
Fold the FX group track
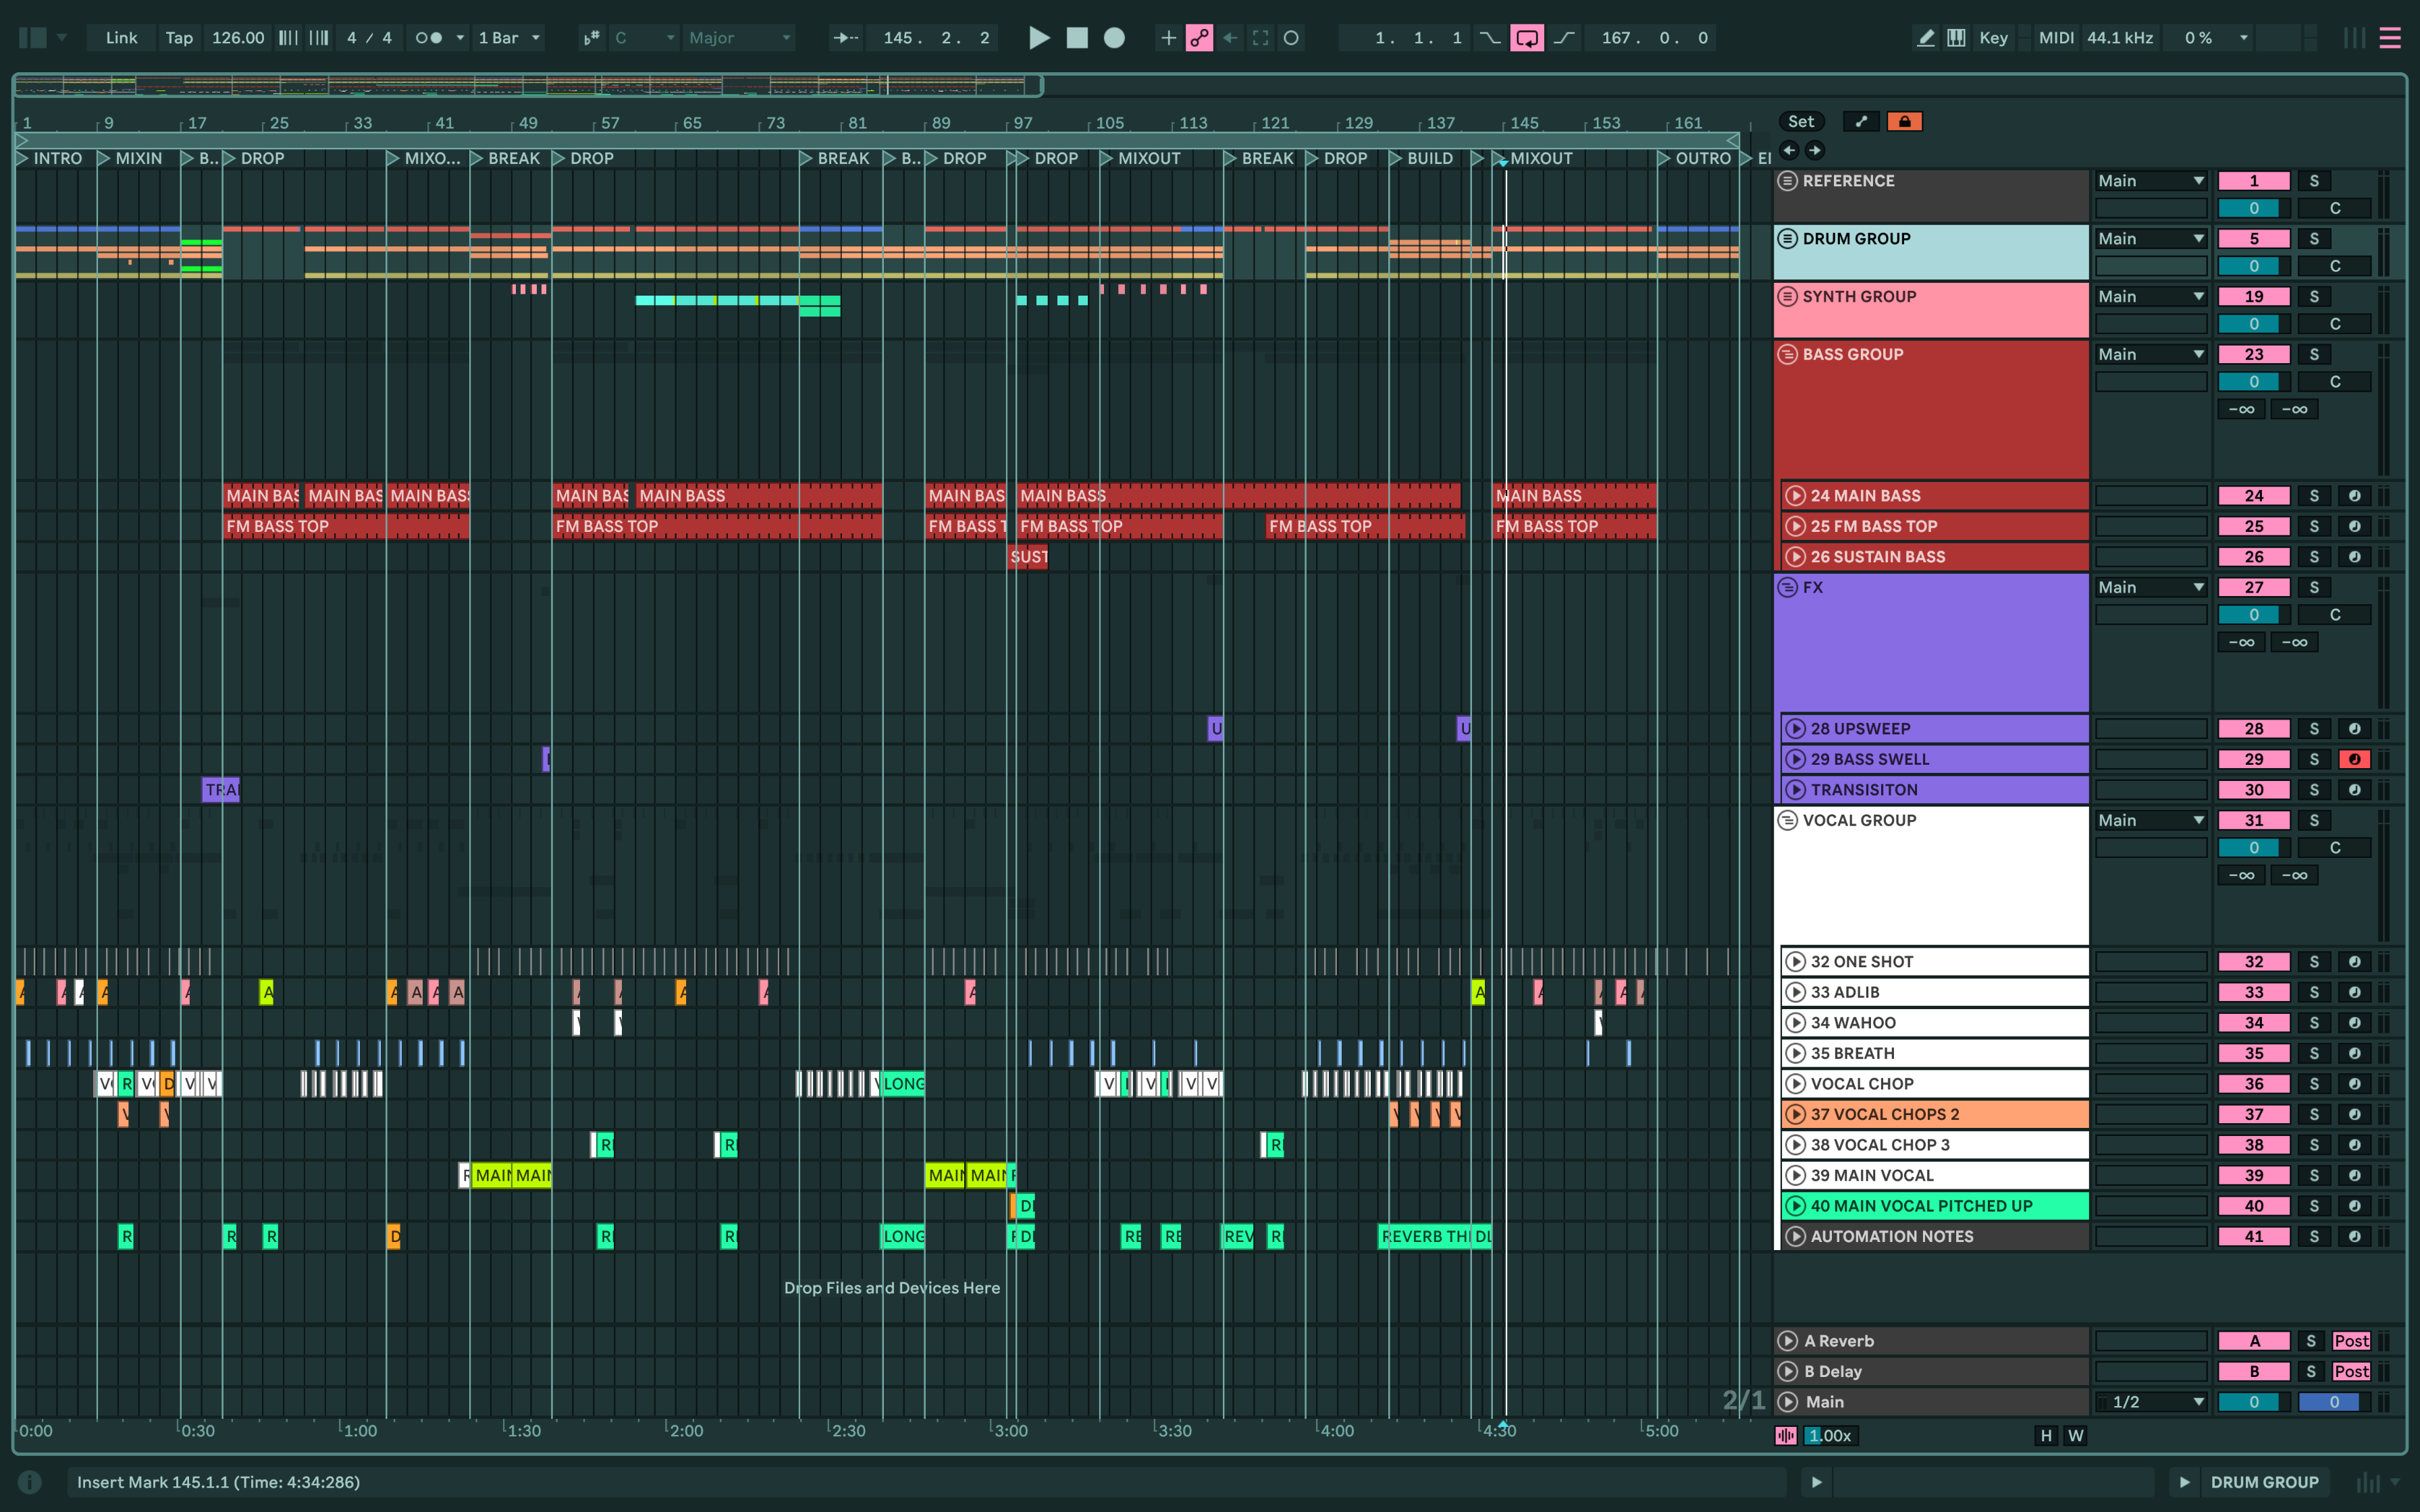coord(1788,588)
